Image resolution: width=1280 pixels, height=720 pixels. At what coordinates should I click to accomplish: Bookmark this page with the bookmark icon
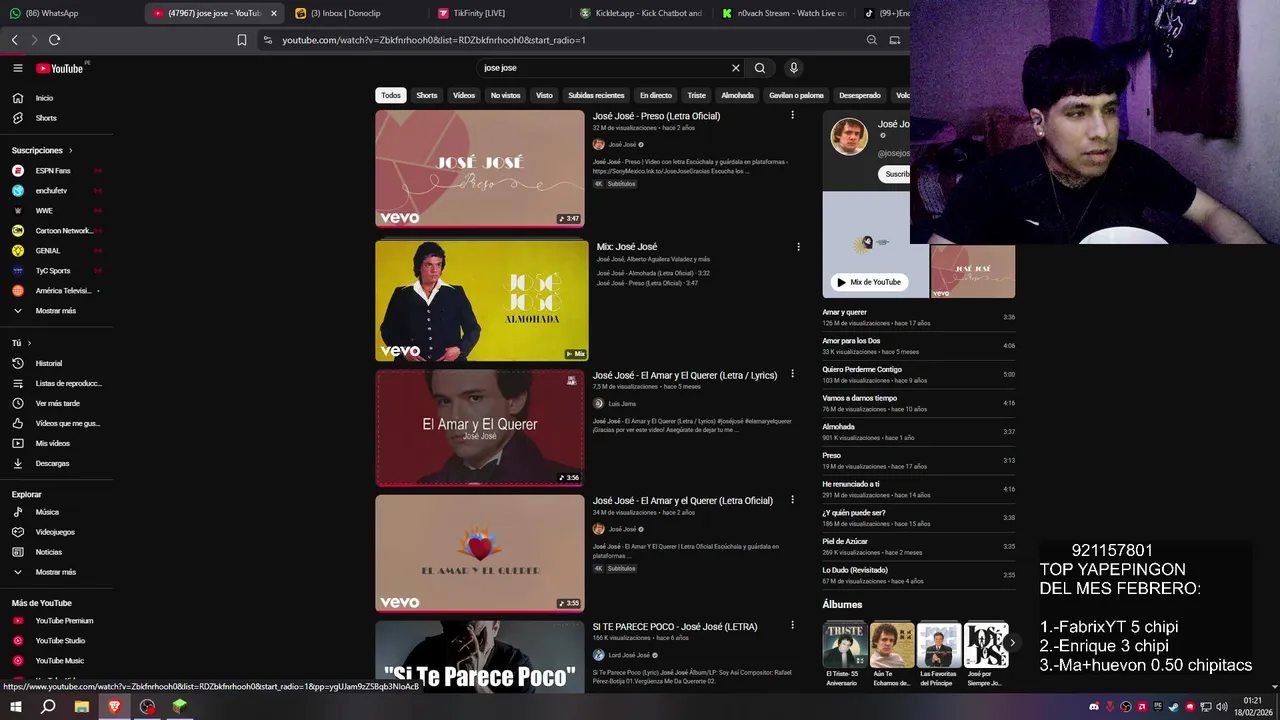242,40
